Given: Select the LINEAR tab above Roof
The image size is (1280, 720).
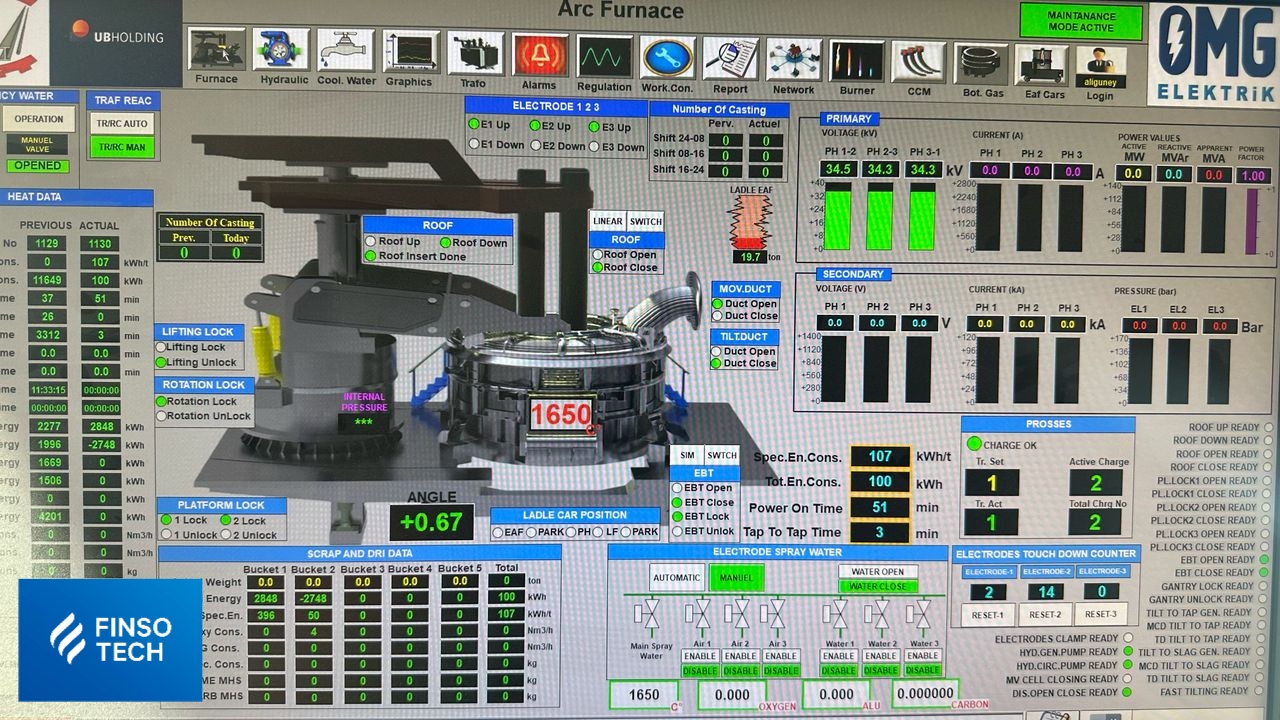Looking at the screenshot, I should pos(607,222).
